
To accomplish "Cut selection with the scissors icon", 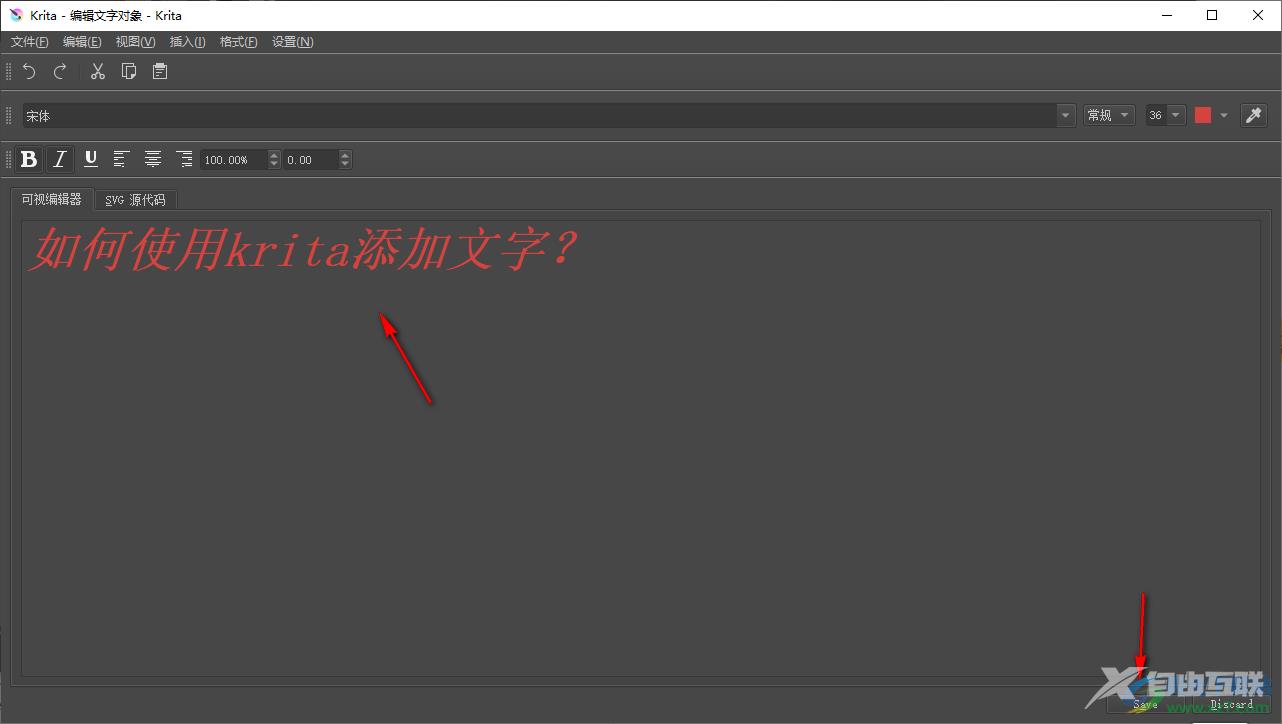I will [x=97, y=71].
